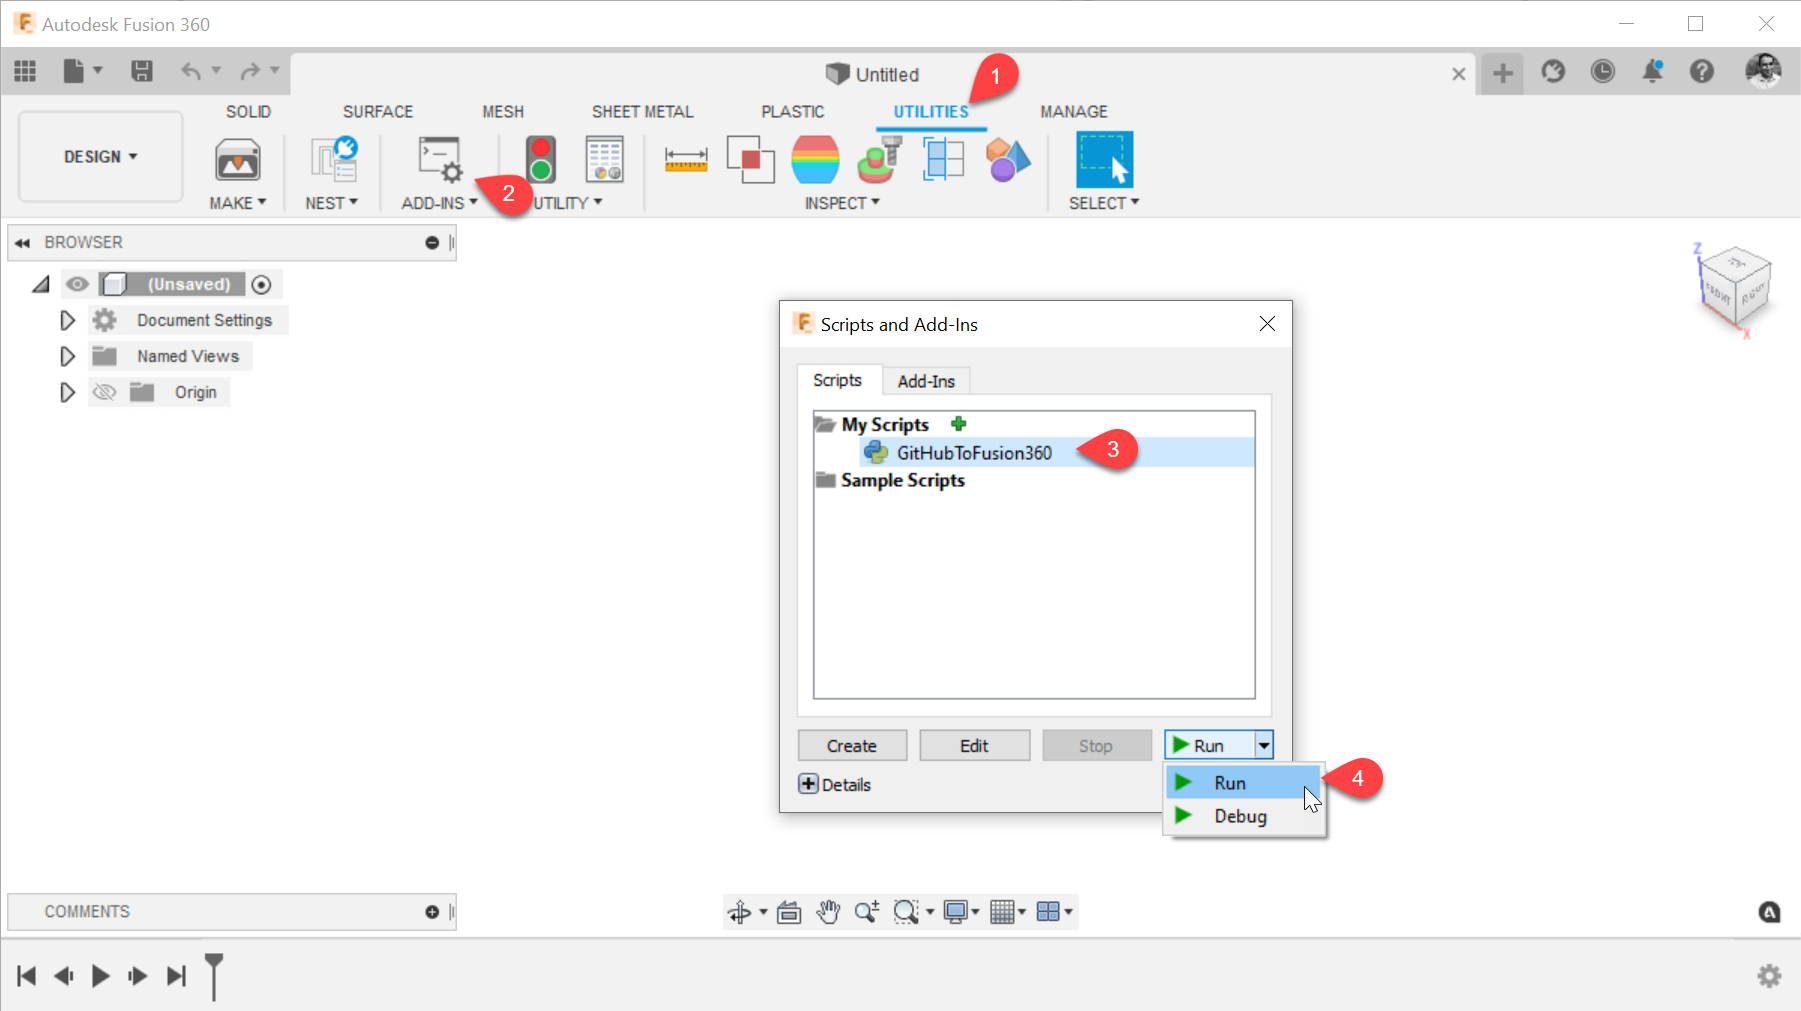Switch to the SOLID ribbon tab

248,112
